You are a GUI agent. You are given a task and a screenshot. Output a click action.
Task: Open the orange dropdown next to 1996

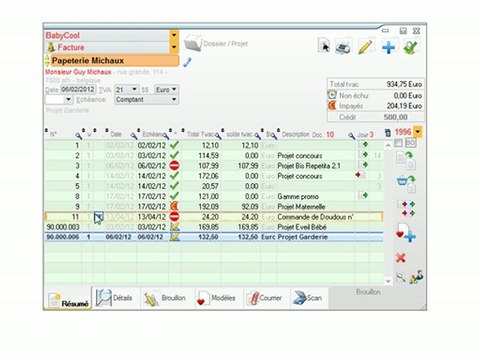coord(417,132)
